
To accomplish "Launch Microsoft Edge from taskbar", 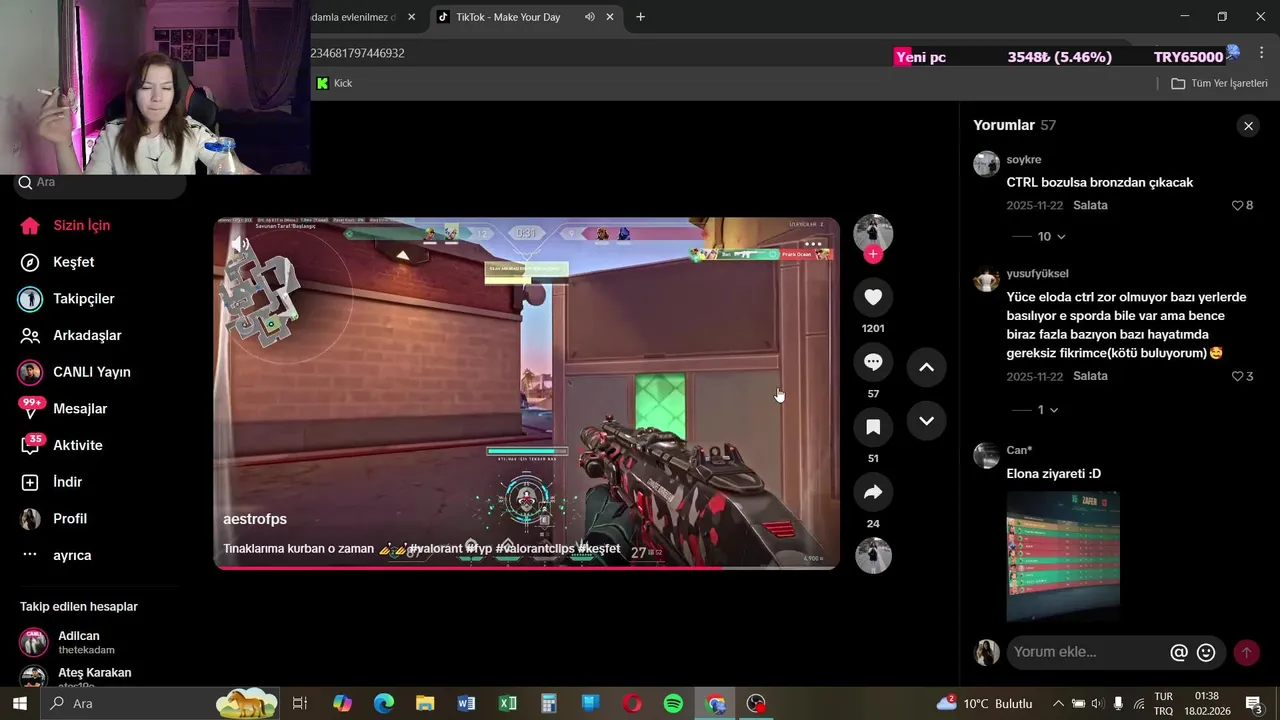I will coord(384,704).
